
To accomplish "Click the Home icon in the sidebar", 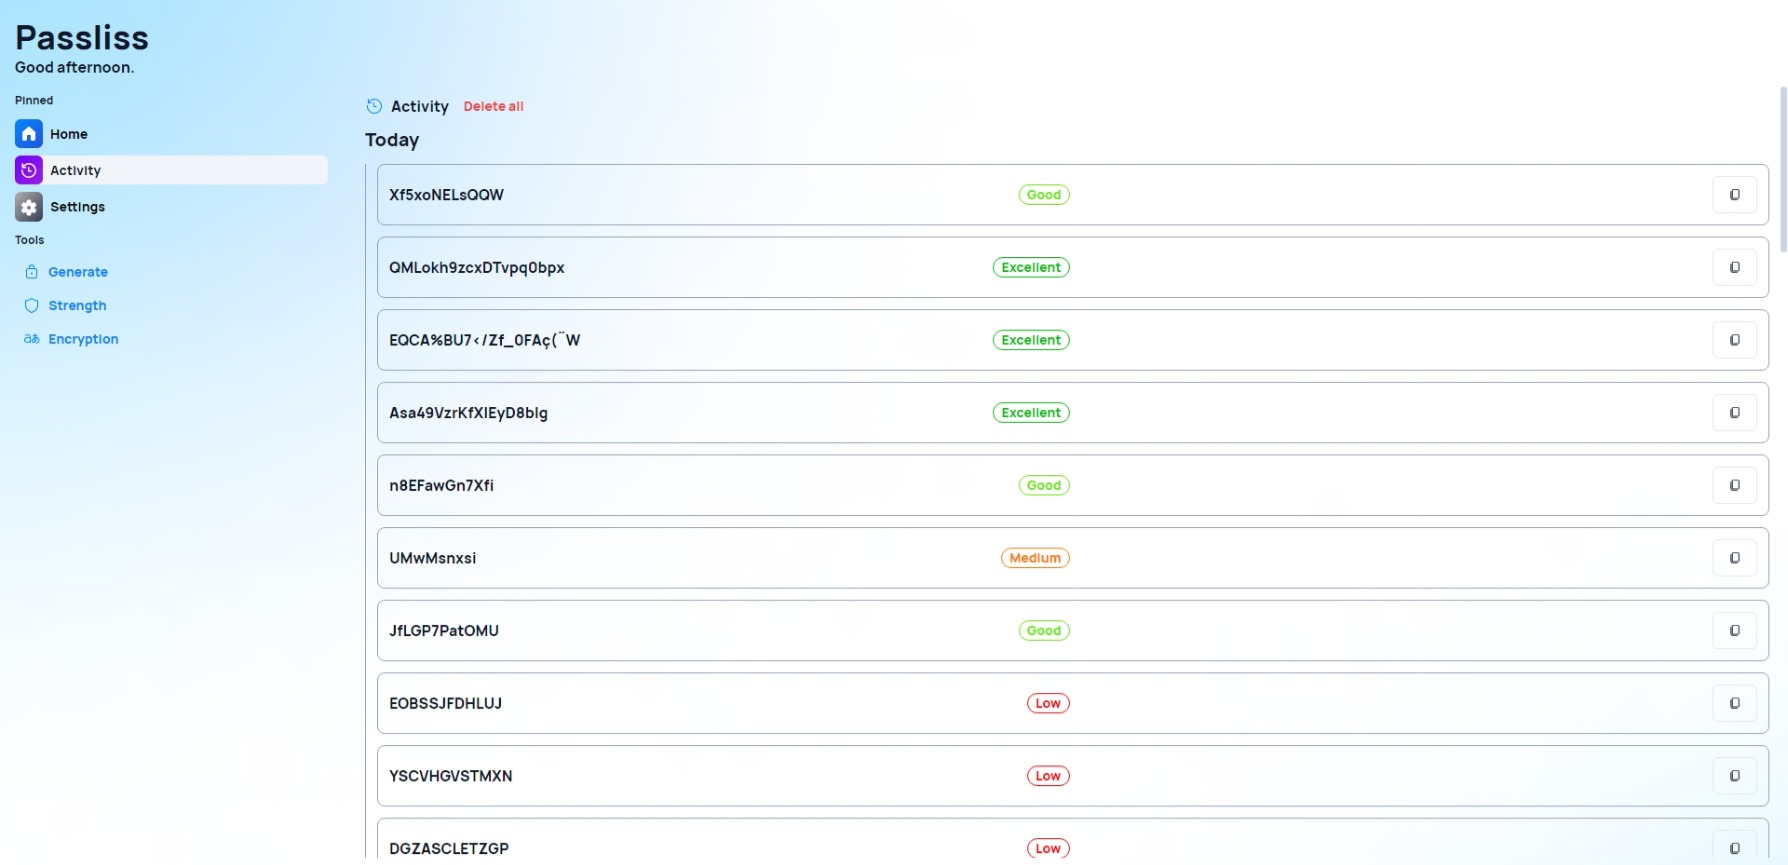I will point(29,134).
